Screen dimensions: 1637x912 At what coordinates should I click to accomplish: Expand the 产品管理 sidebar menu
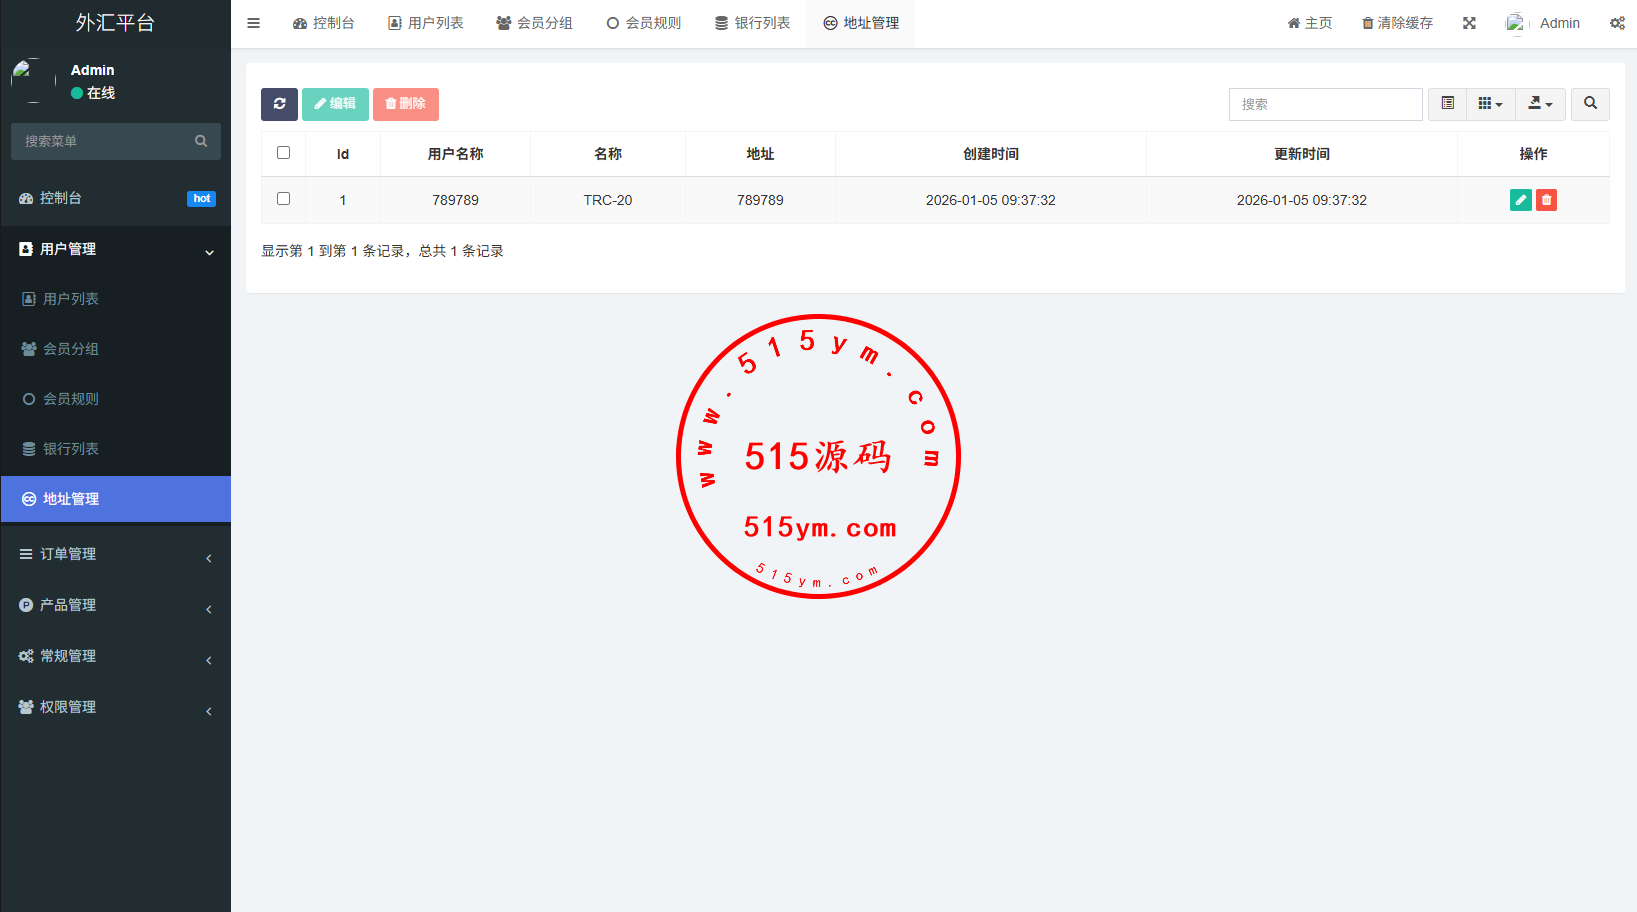click(115, 605)
